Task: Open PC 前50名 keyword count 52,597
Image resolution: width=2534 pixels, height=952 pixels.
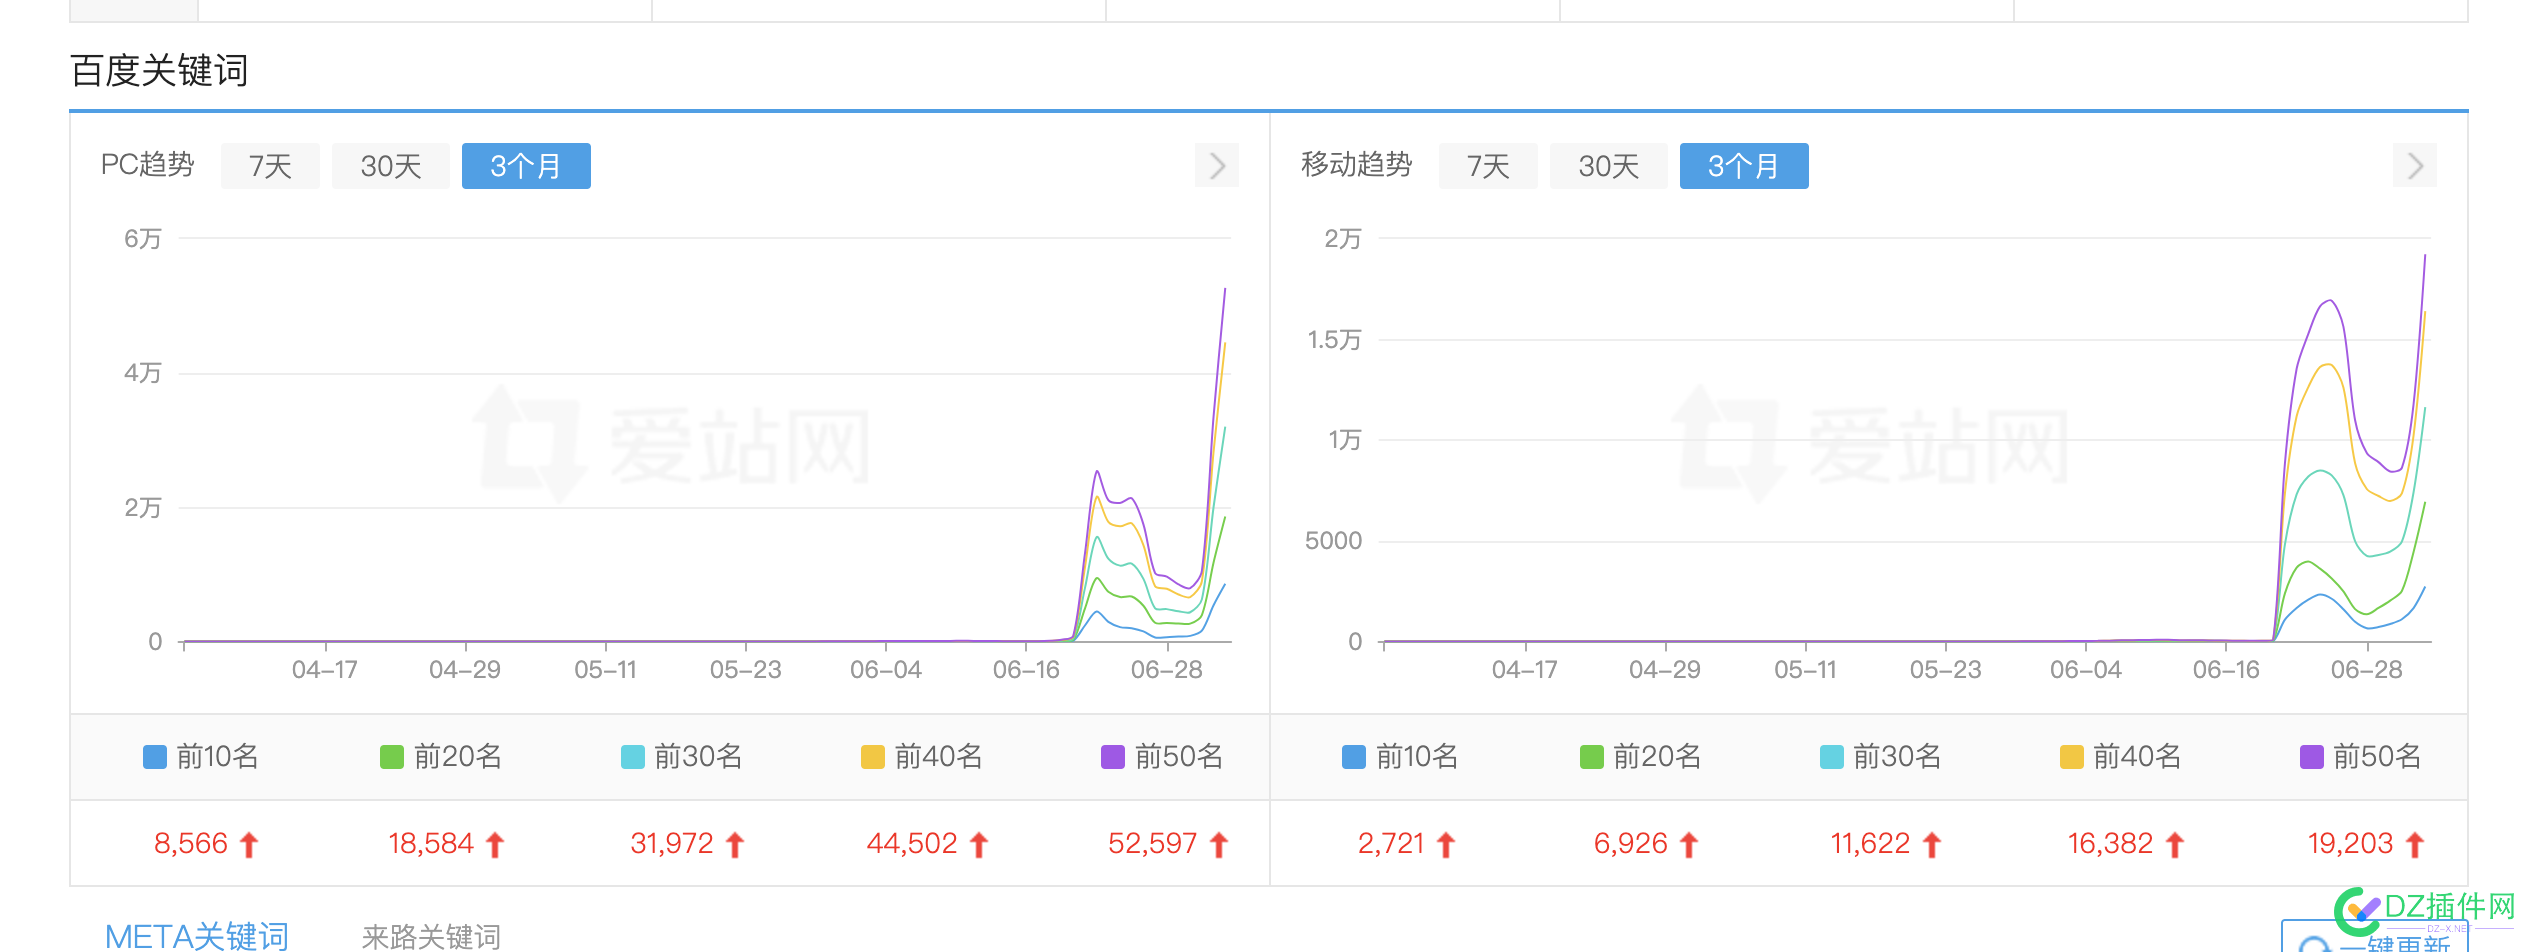Action: [x=1153, y=844]
